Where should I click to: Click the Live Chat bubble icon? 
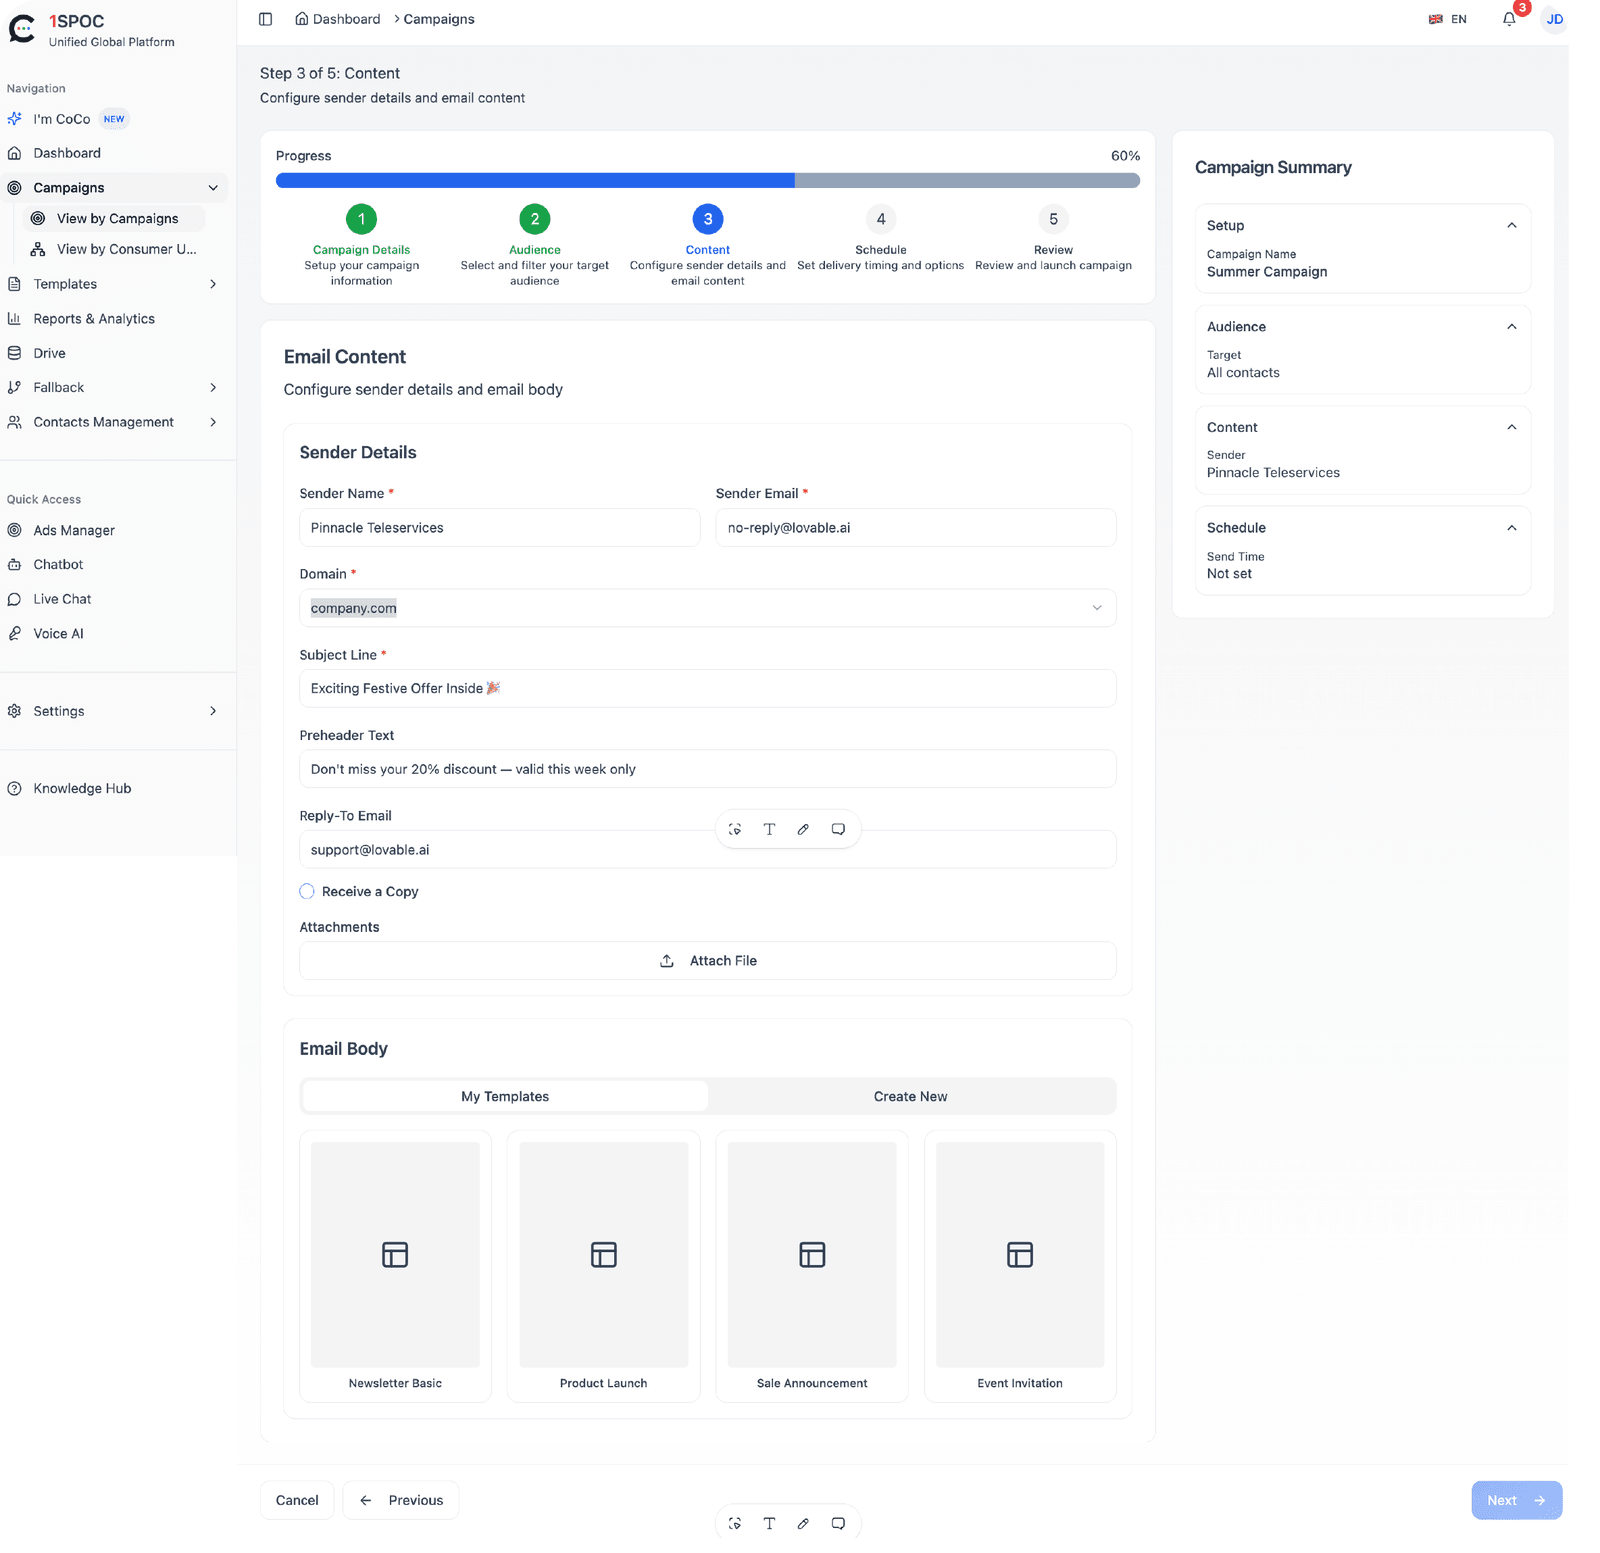(15, 599)
